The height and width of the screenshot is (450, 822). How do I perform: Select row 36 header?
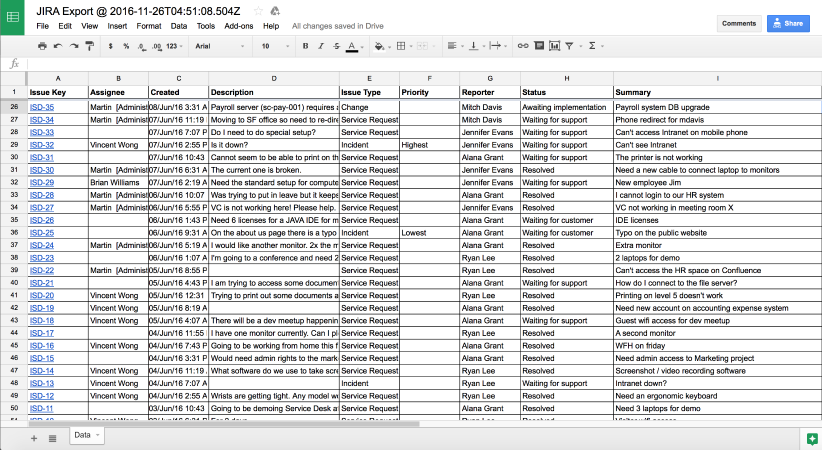14,232
